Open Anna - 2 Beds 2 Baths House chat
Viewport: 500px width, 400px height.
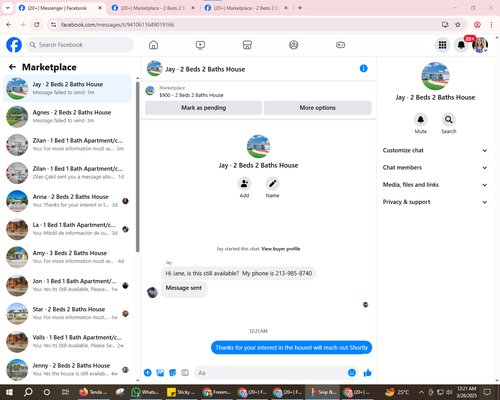coord(68,201)
